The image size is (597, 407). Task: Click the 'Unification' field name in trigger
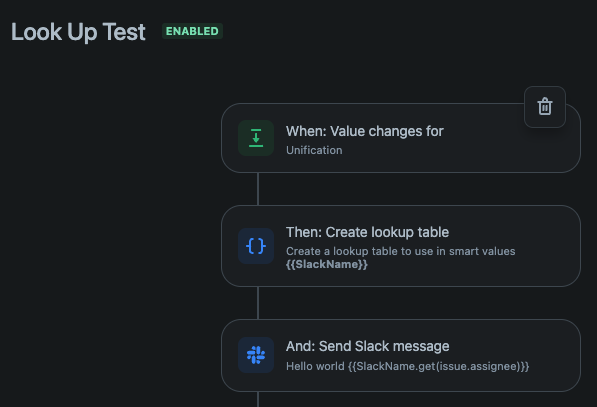(314, 150)
